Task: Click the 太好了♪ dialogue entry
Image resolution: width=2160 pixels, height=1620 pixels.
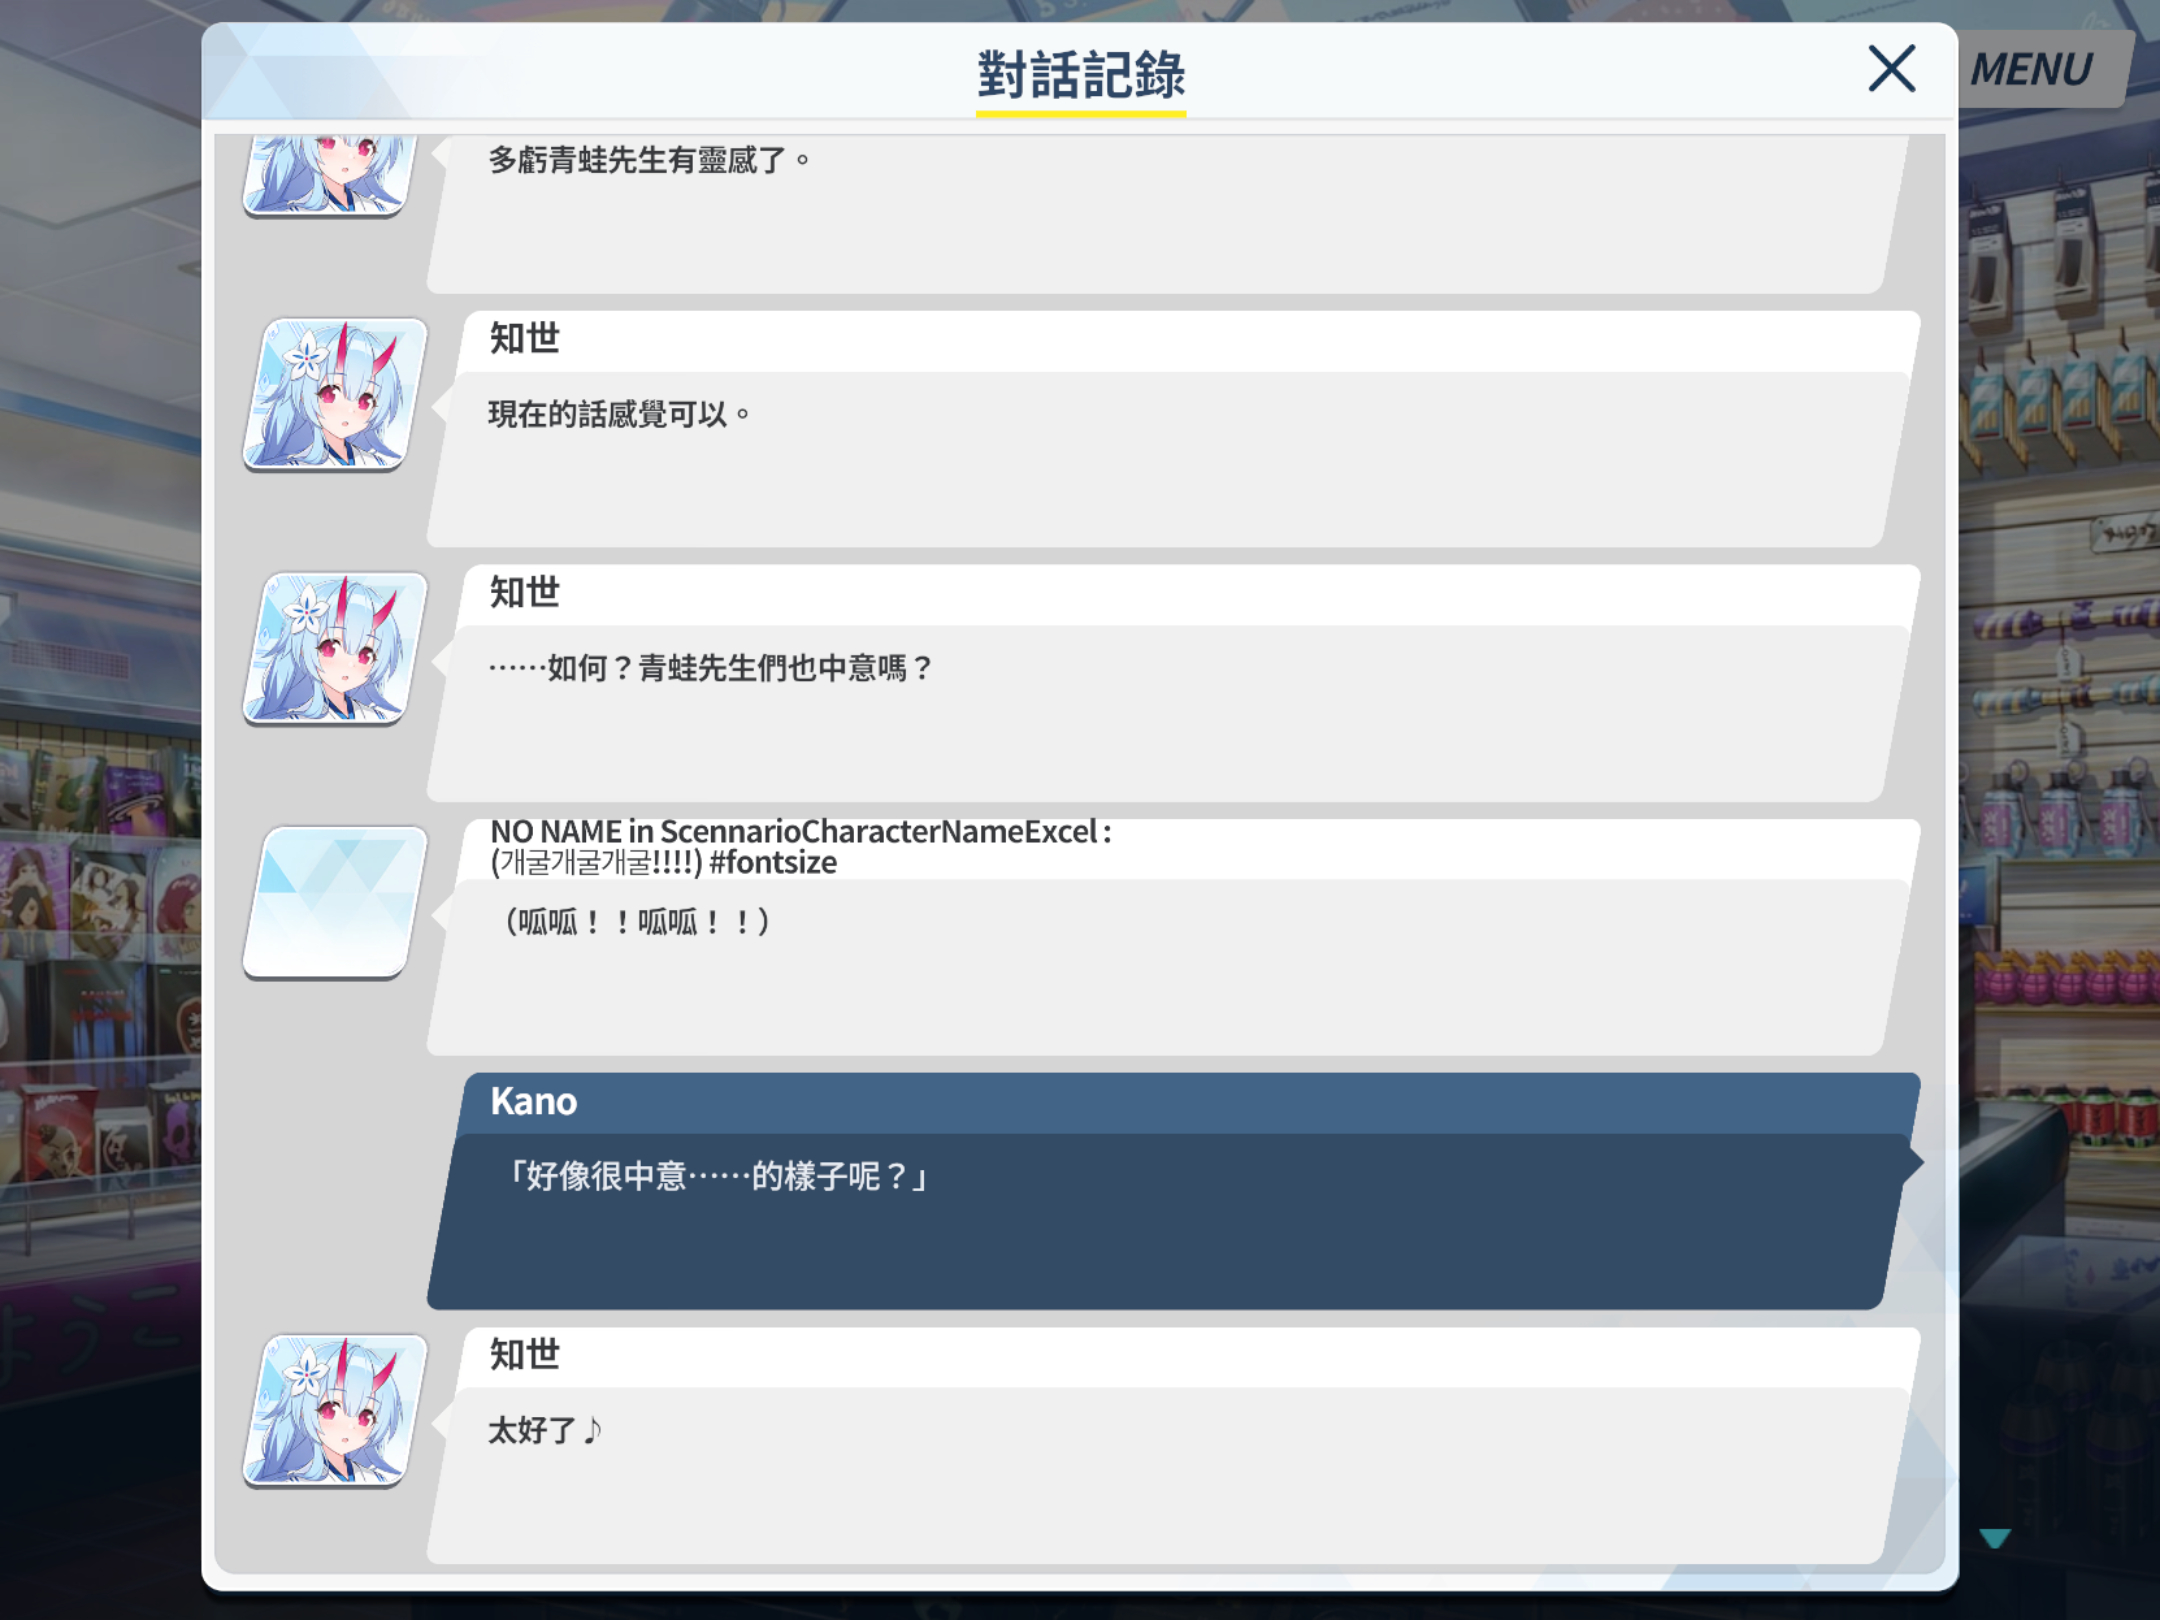Action: [1174, 1445]
